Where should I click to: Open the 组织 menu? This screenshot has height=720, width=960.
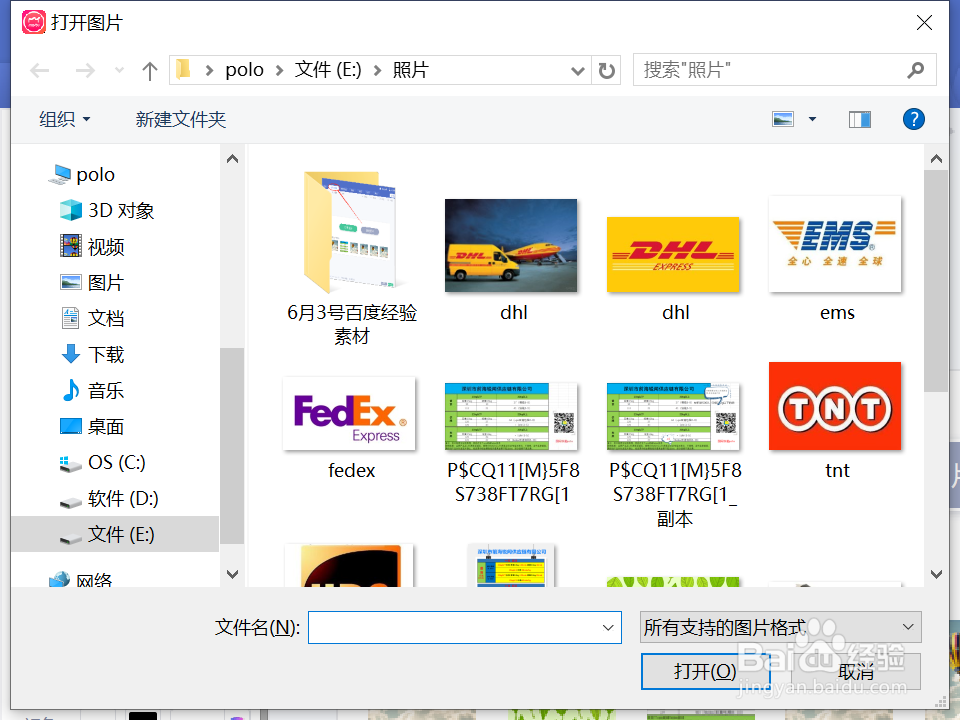coord(65,119)
